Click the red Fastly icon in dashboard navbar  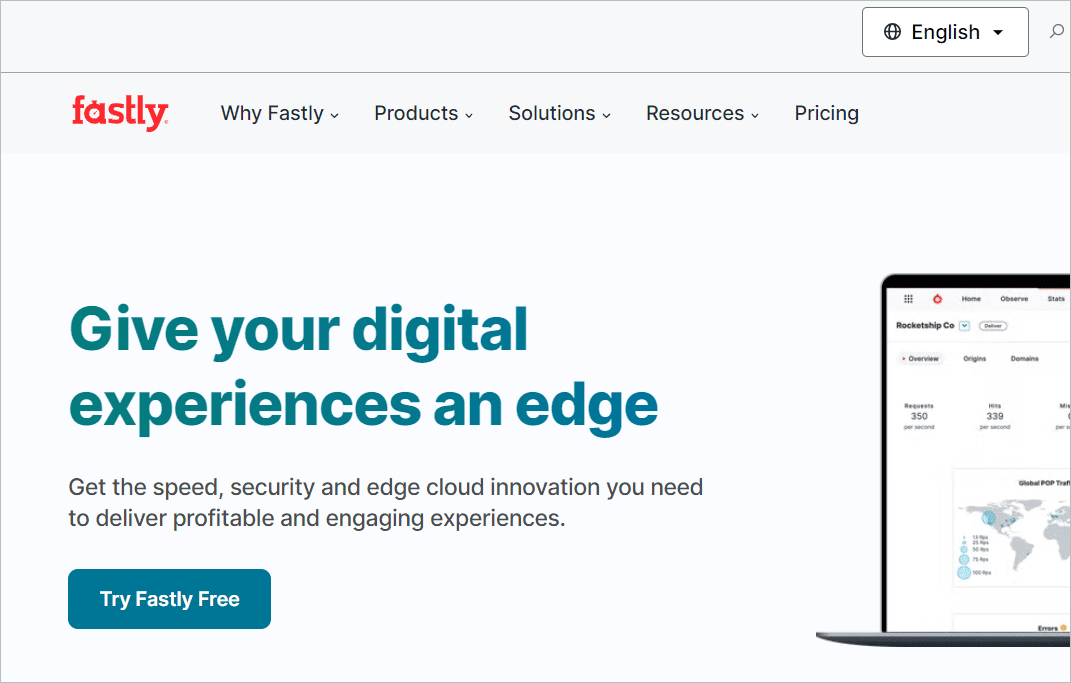937,298
